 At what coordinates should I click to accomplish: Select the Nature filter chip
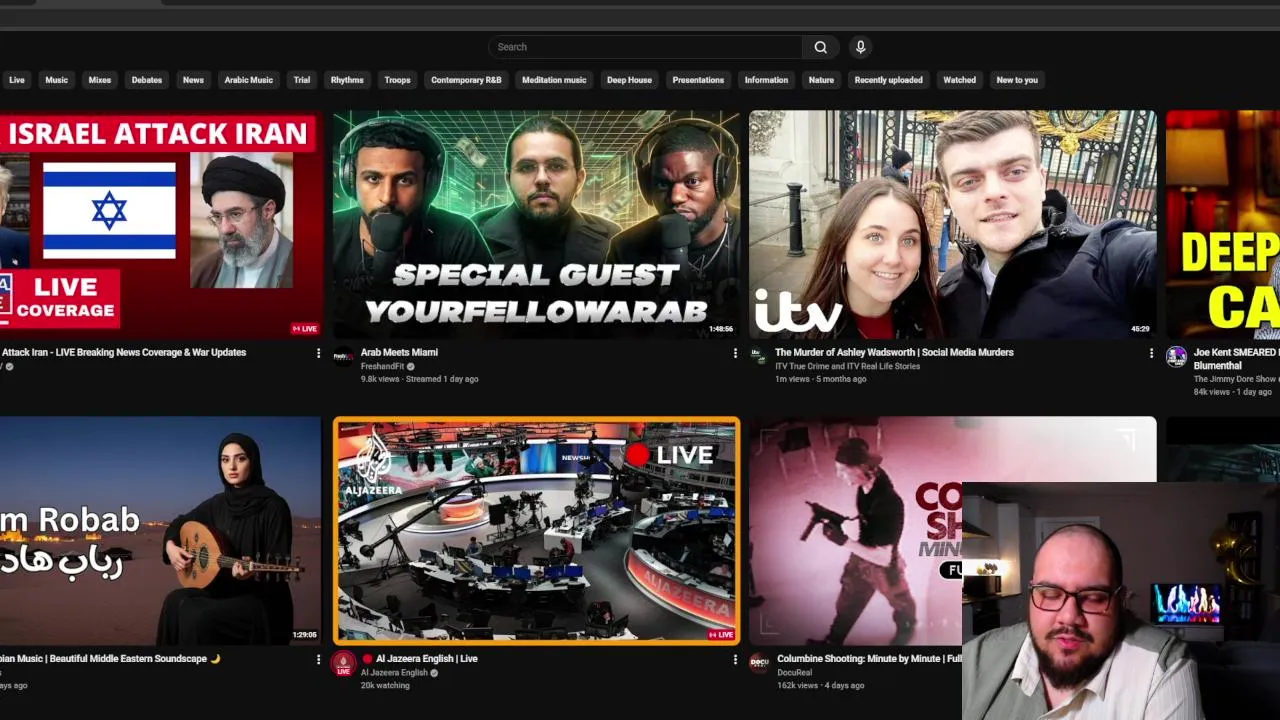click(821, 80)
